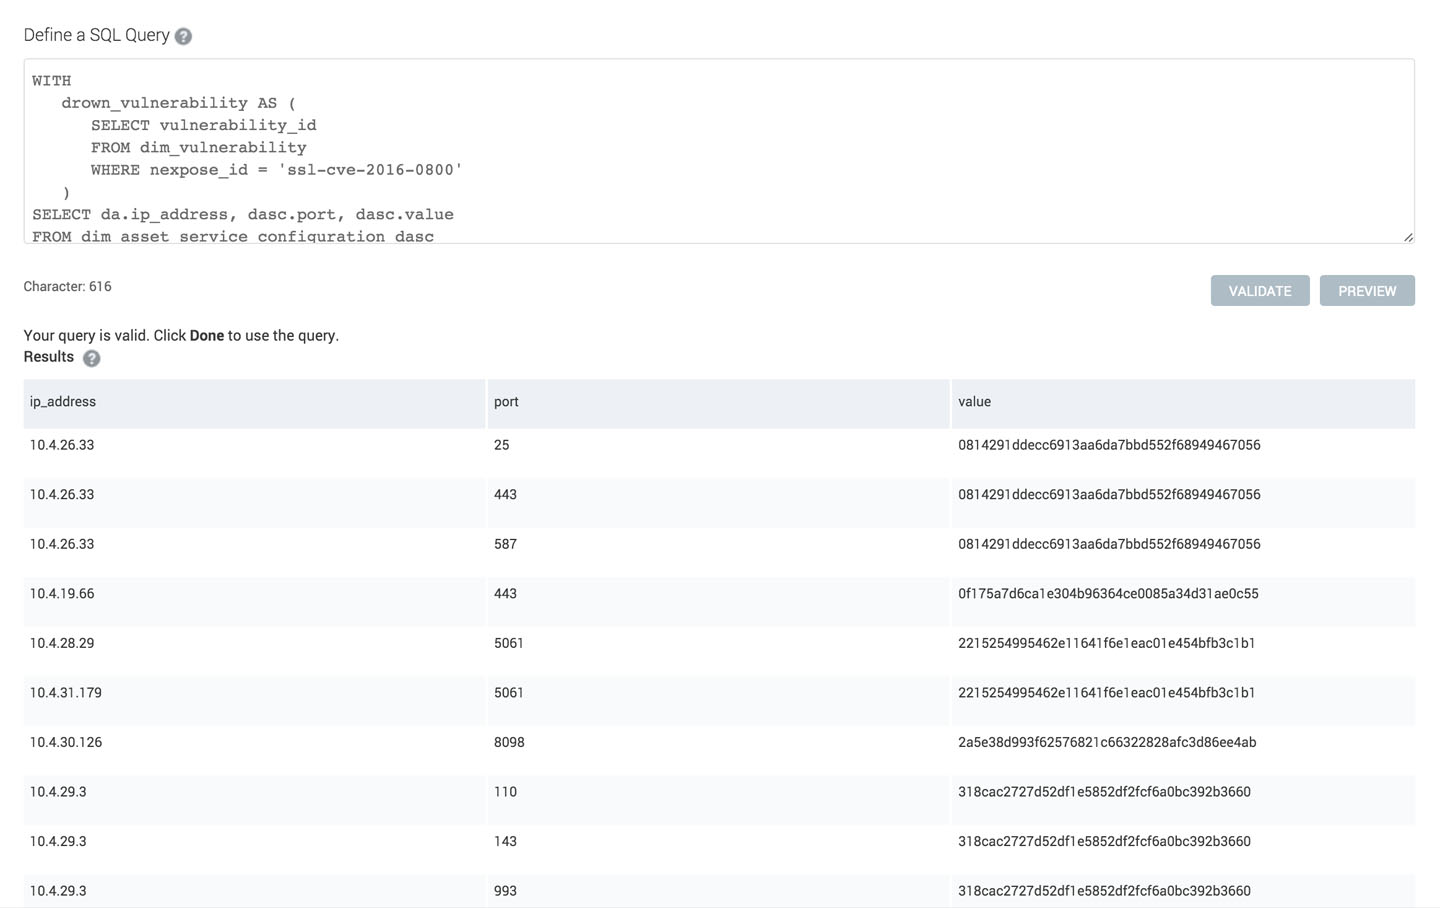Click the IP address 10.4.28.29 cell

click(x=62, y=643)
